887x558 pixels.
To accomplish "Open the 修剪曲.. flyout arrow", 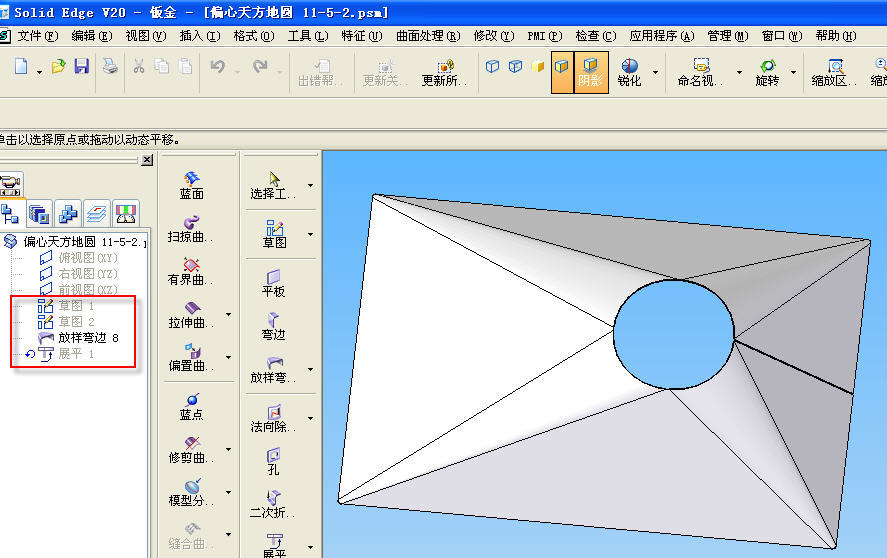I will tap(229, 449).
